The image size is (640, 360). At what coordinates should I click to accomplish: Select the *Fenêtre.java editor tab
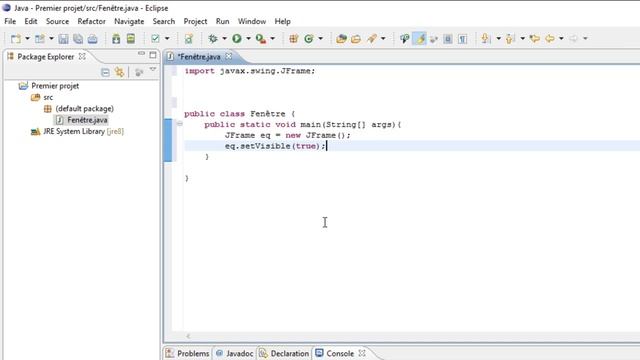199,57
